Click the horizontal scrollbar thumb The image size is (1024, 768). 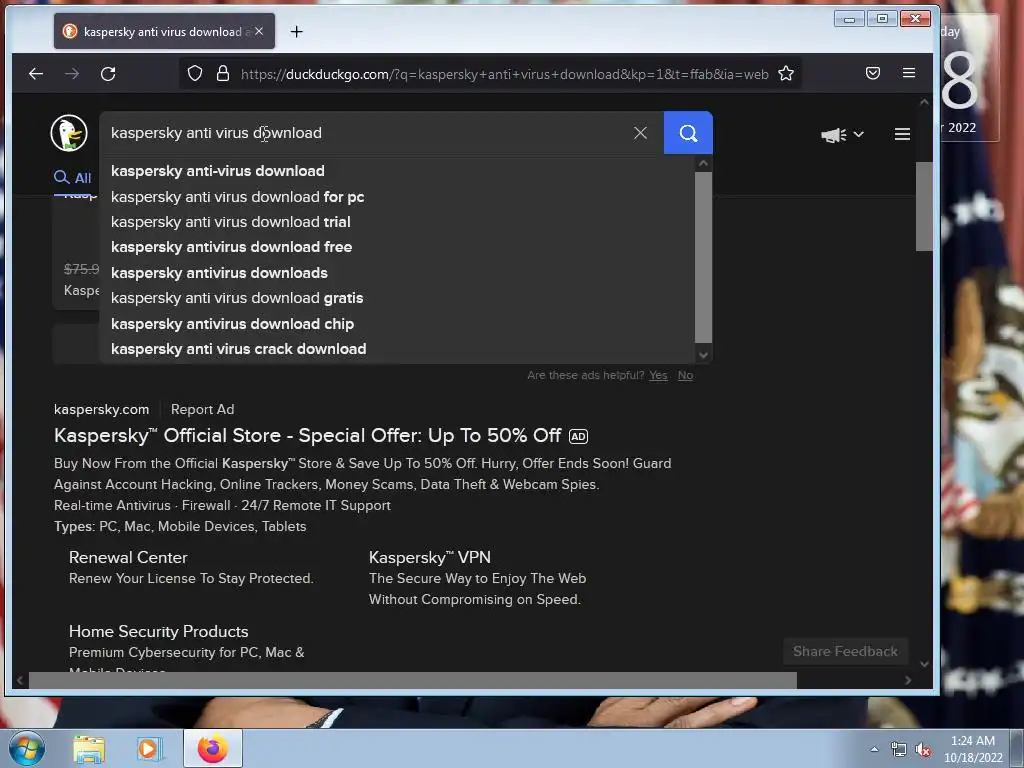click(x=413, y=680)
